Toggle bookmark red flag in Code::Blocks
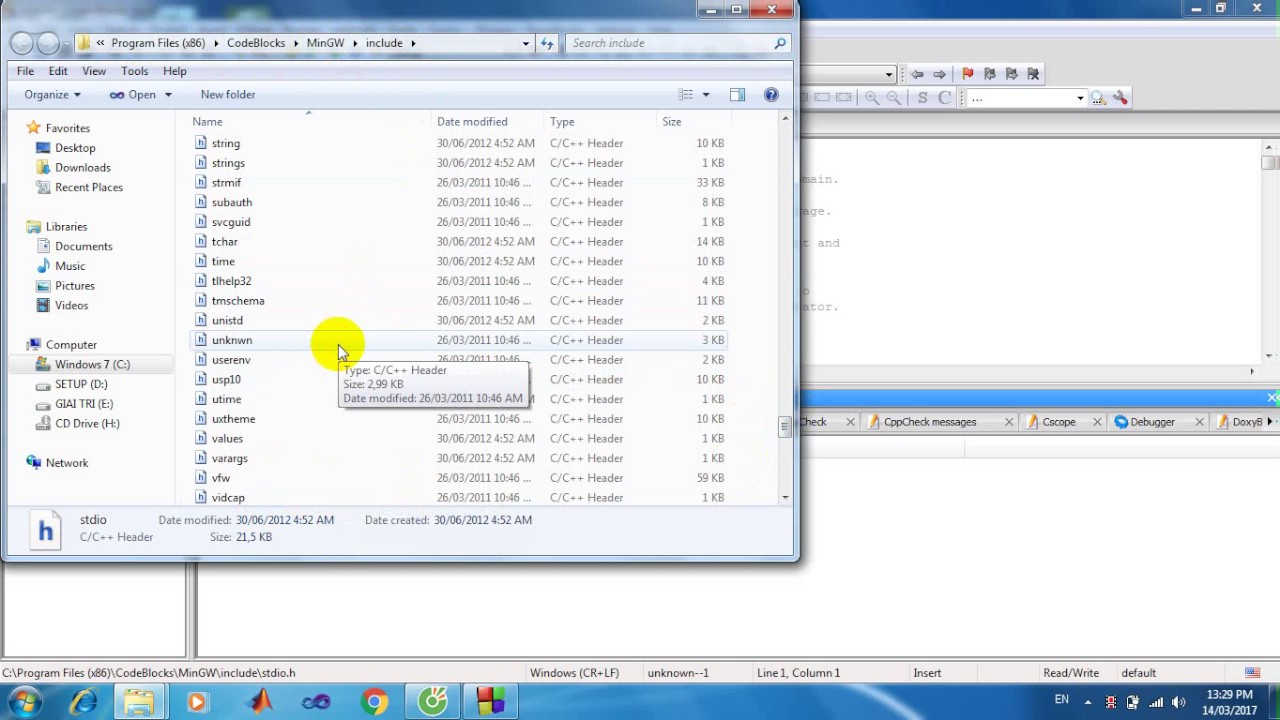The height and width of the screenshot is (720, 1280). coord(967,74)
